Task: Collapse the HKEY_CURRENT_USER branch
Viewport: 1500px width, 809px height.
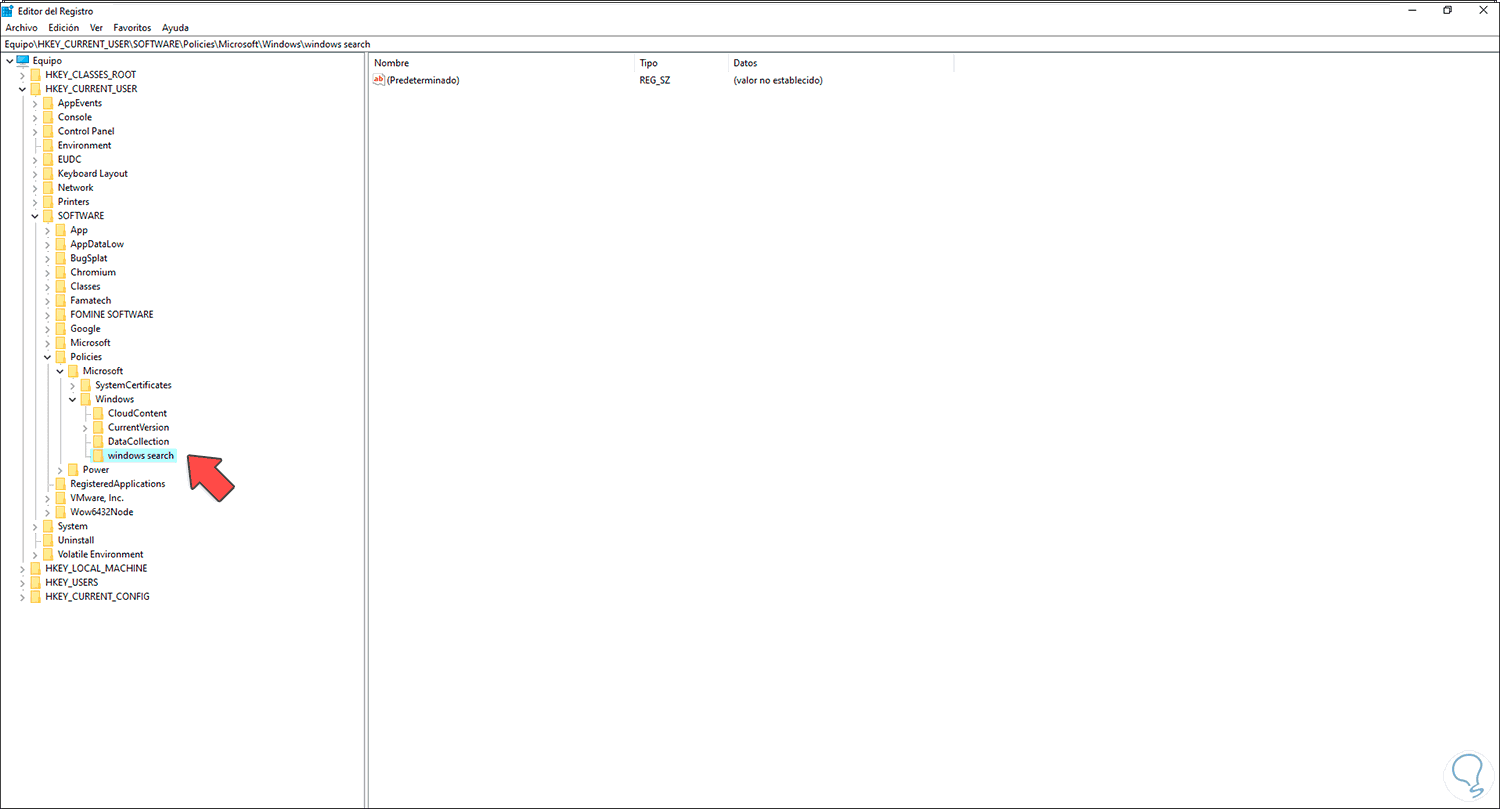Action: click(22, 88)
